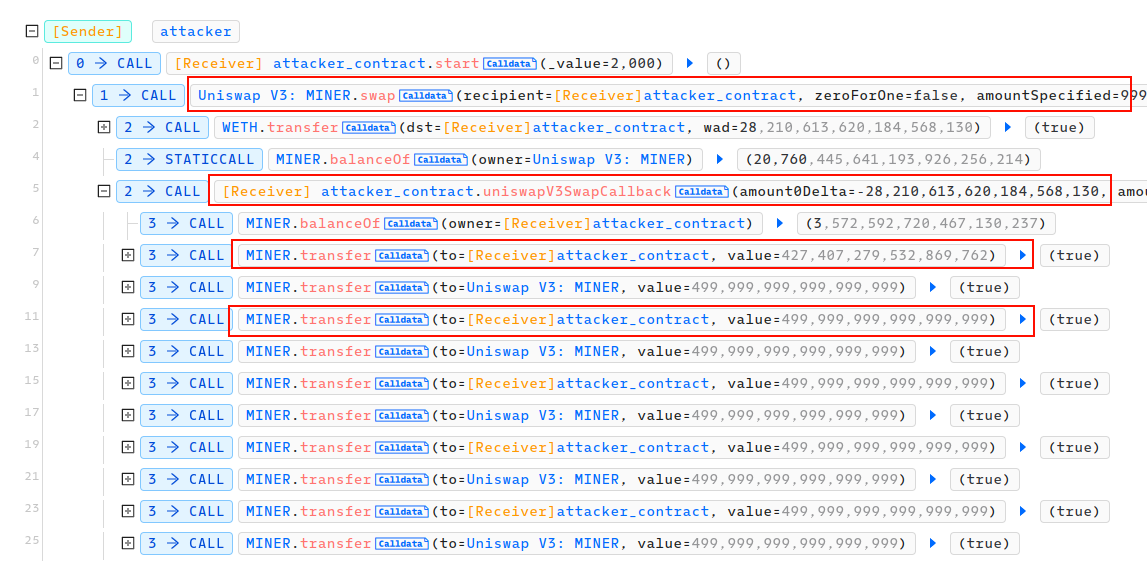Click the attacker address tag
1147x561 pixels.
[x=196, y=31]
